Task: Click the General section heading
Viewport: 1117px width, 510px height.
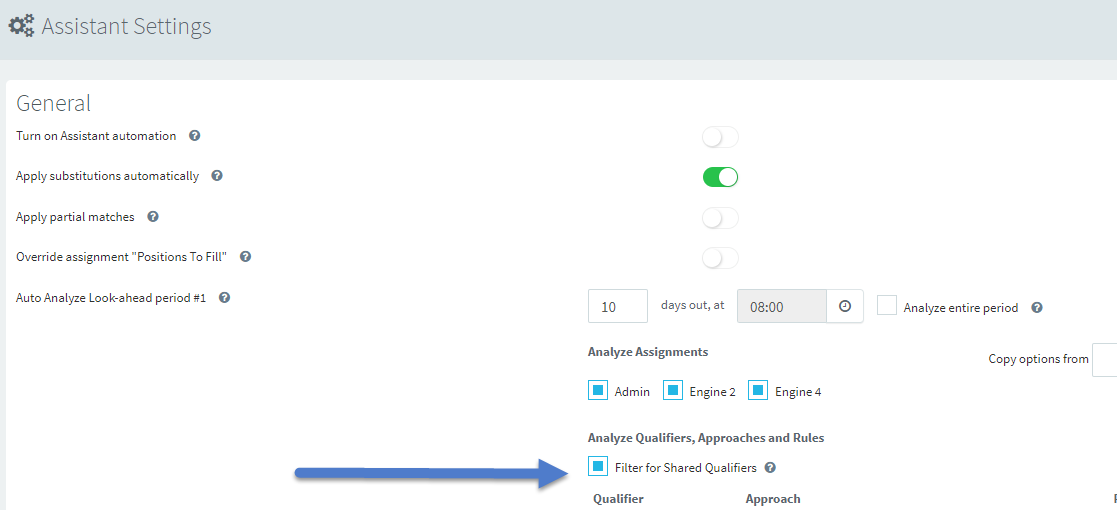Action: pyautogui.click(x=53, y=103)
